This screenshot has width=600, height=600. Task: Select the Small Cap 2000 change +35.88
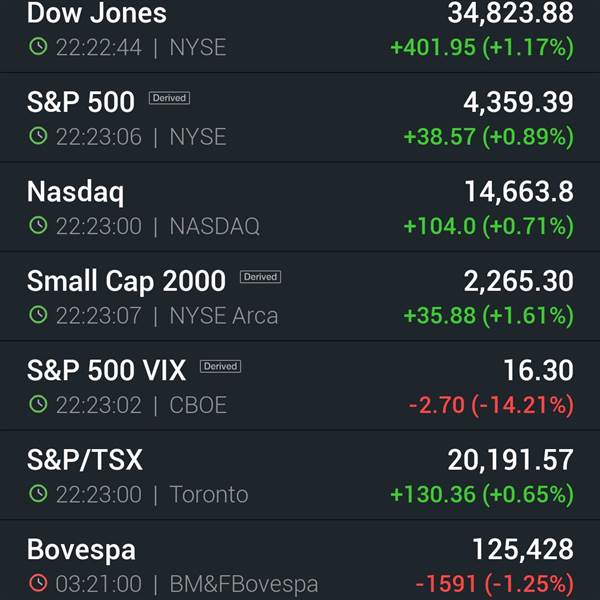tap(440, 316)
